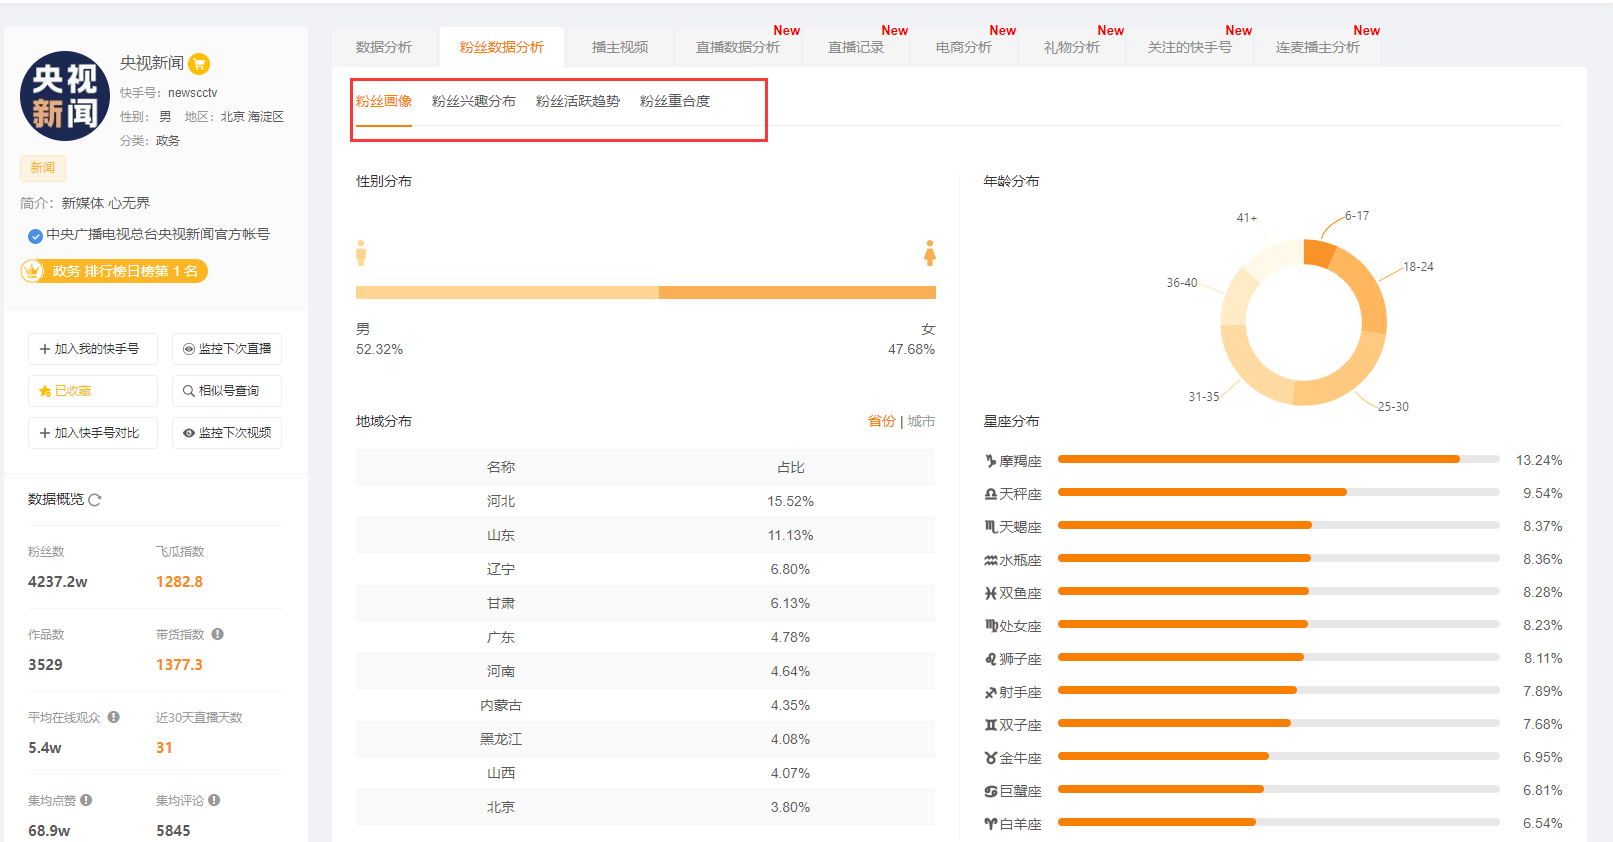The image size is (1613, 842).
Task: Click the verified checkmark badge icon
Action: [x=35, y=236]
